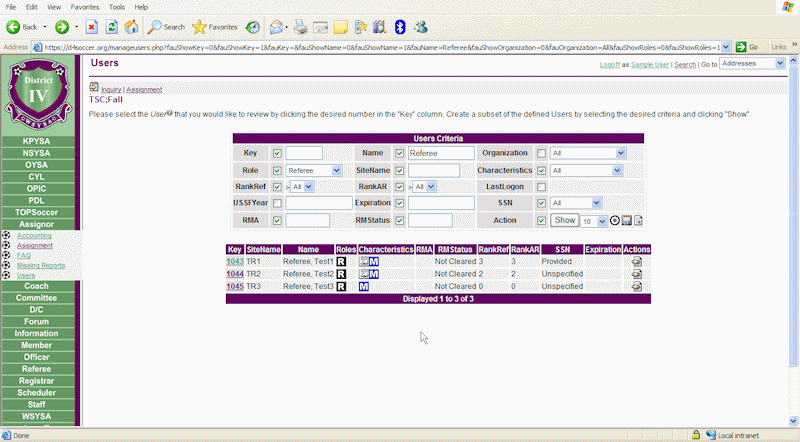The image size is (800, 442).
Task: Open the Missing Reports sidebar link
Action: pyautogui.click(x=40, y=265)
